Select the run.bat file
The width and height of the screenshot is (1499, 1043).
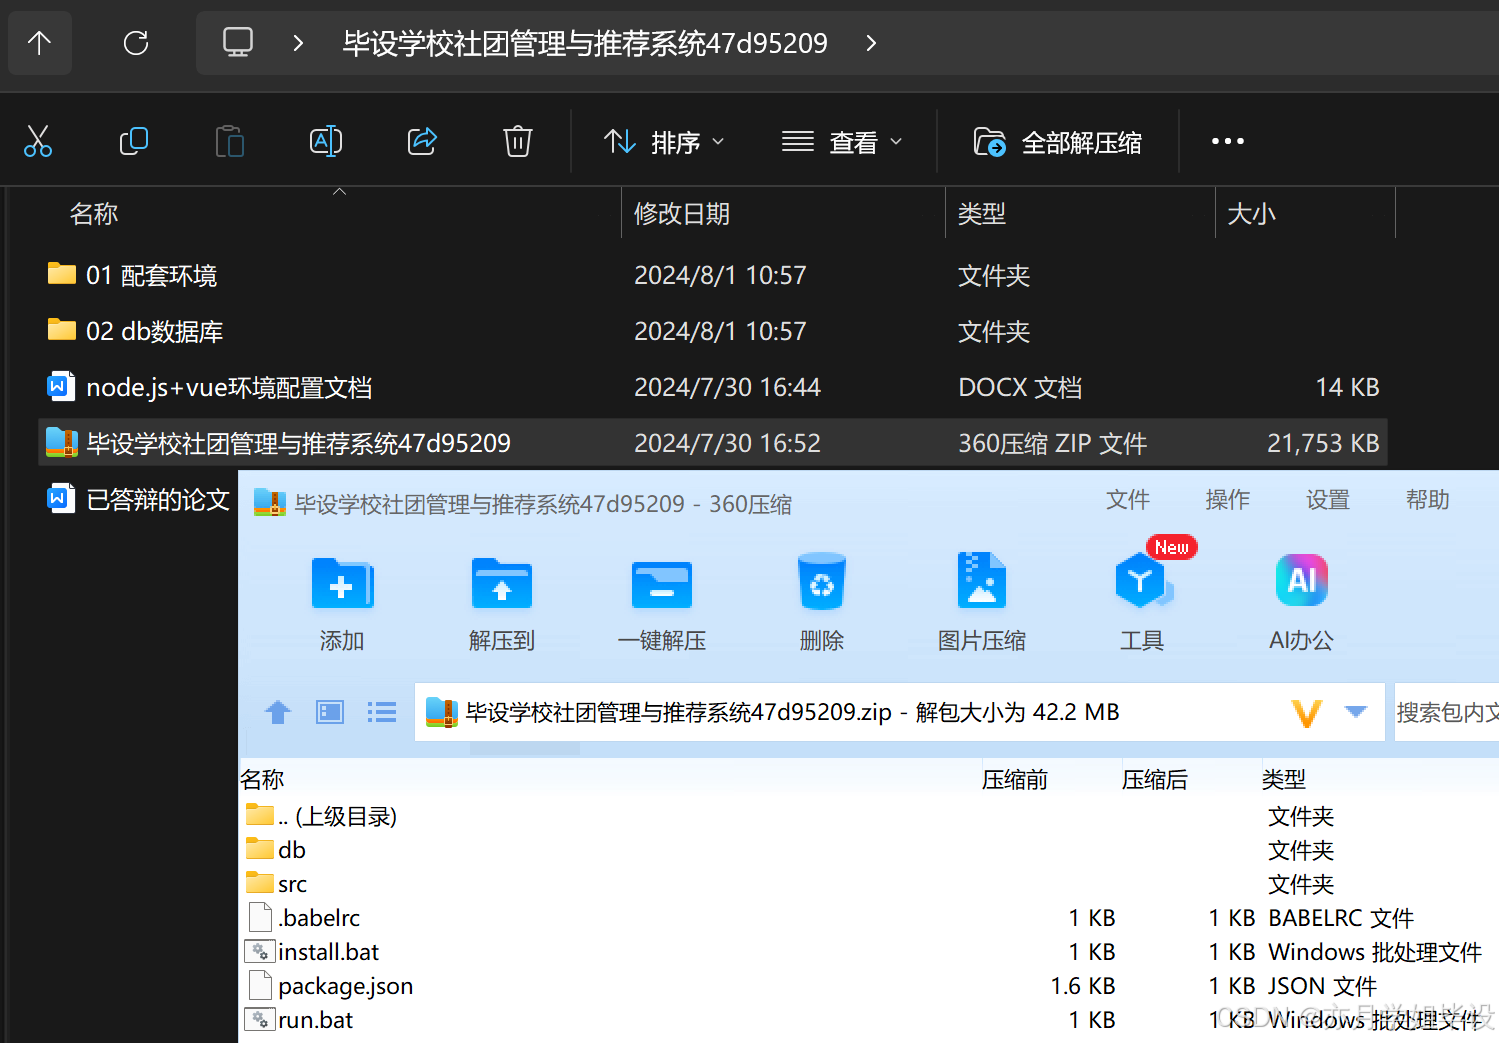pos(300,1020)
